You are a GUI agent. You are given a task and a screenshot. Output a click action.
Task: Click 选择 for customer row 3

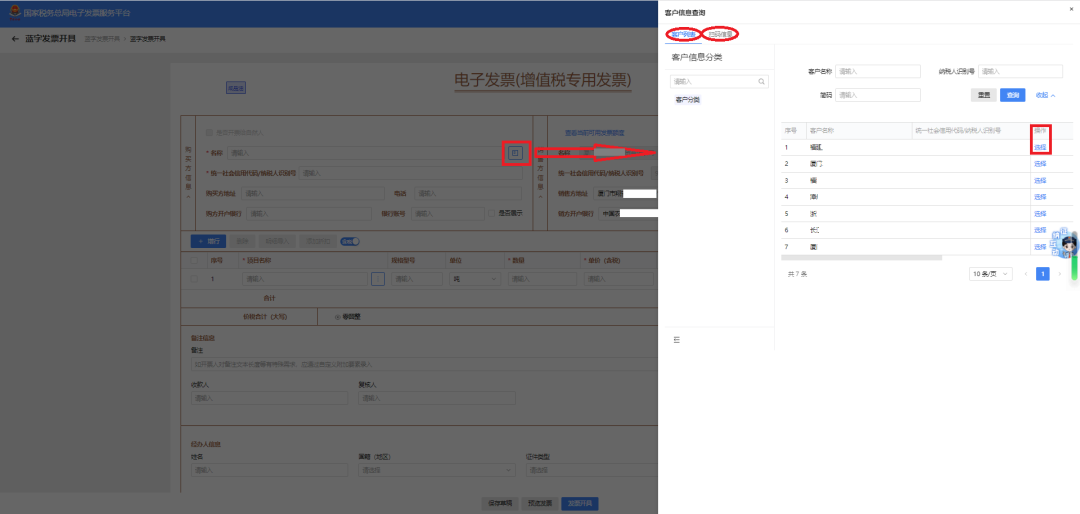[1040, 181]
